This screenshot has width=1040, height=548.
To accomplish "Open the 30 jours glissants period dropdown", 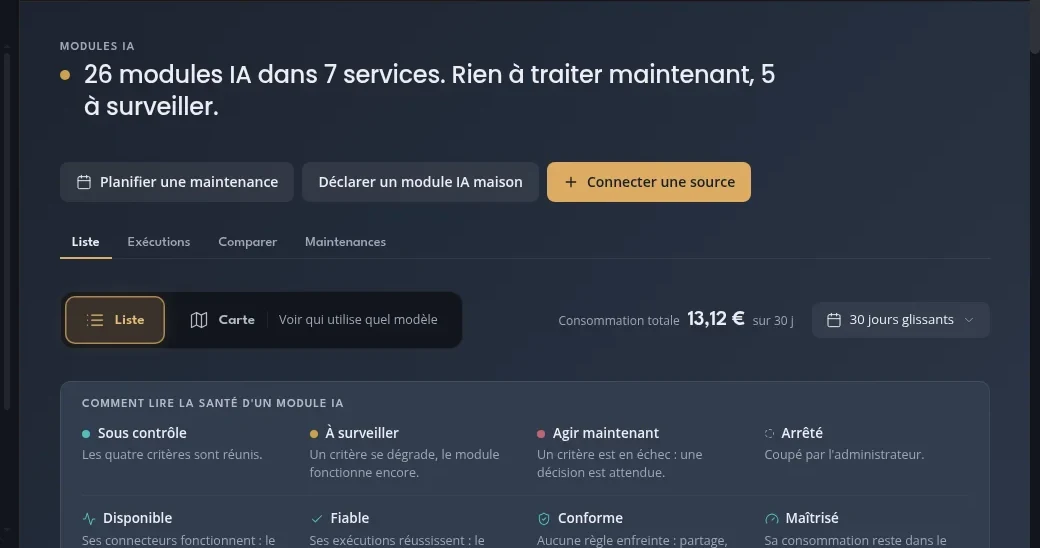I will coord(901,320).
